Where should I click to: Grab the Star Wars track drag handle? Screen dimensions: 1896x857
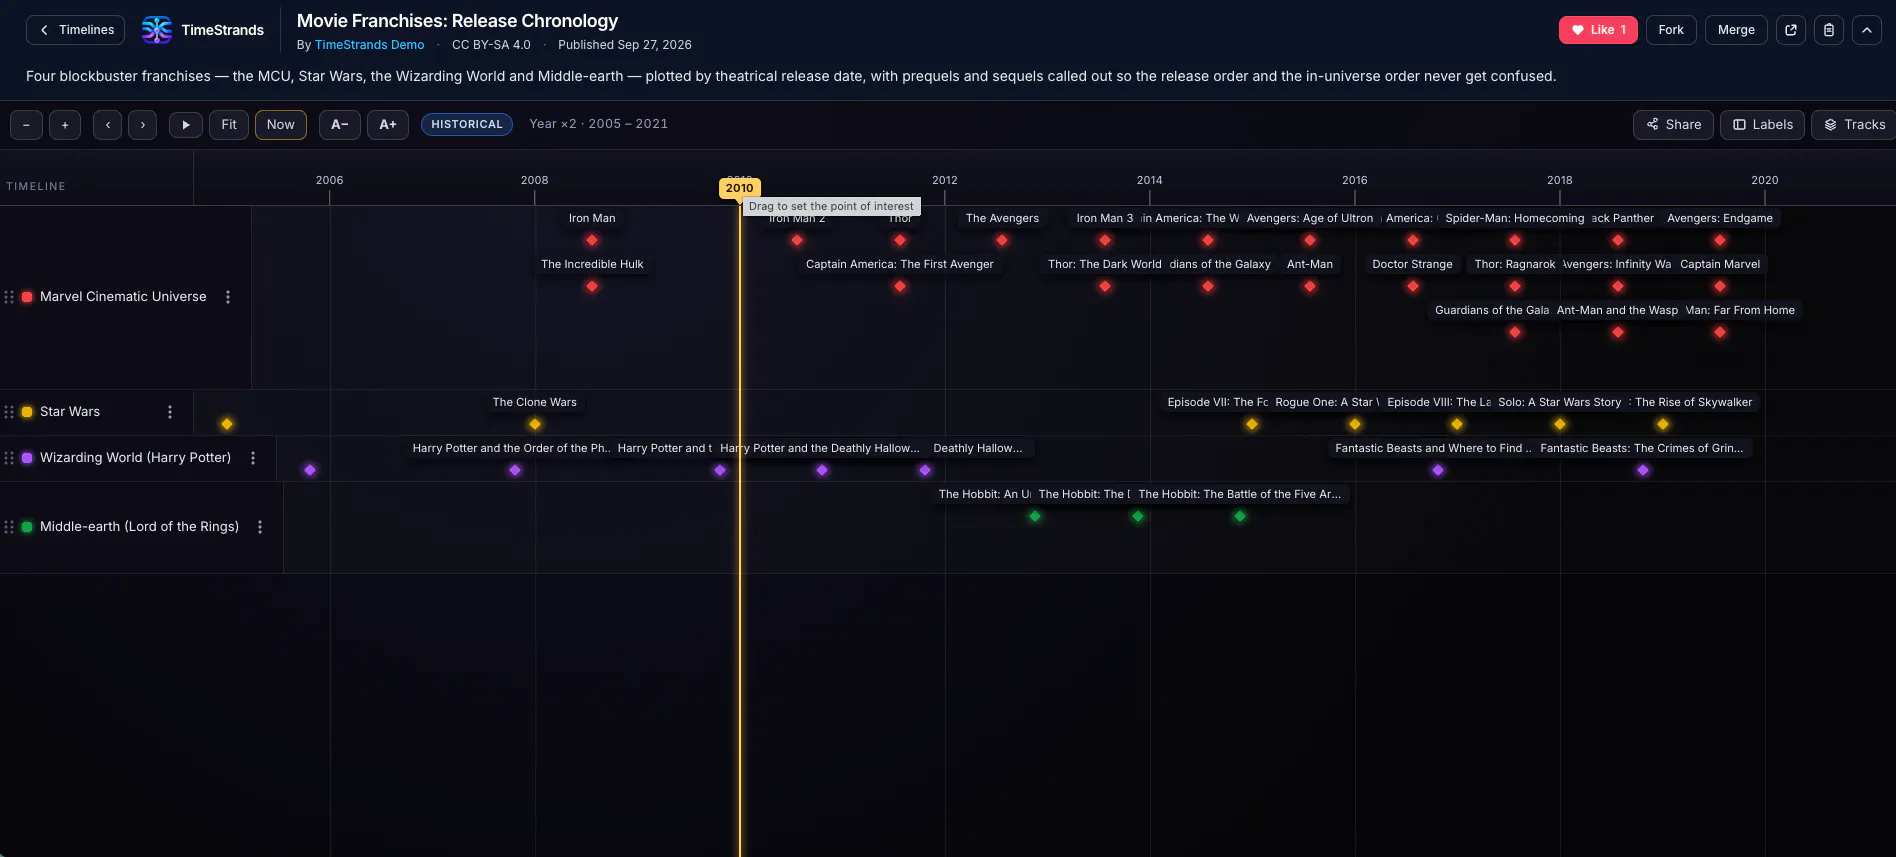(9, 412)
